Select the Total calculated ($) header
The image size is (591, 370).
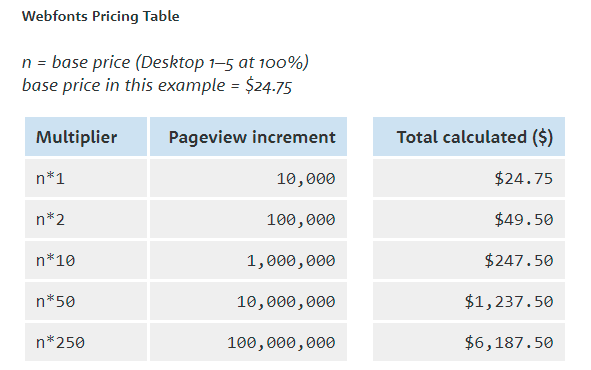tap(469, 136)
